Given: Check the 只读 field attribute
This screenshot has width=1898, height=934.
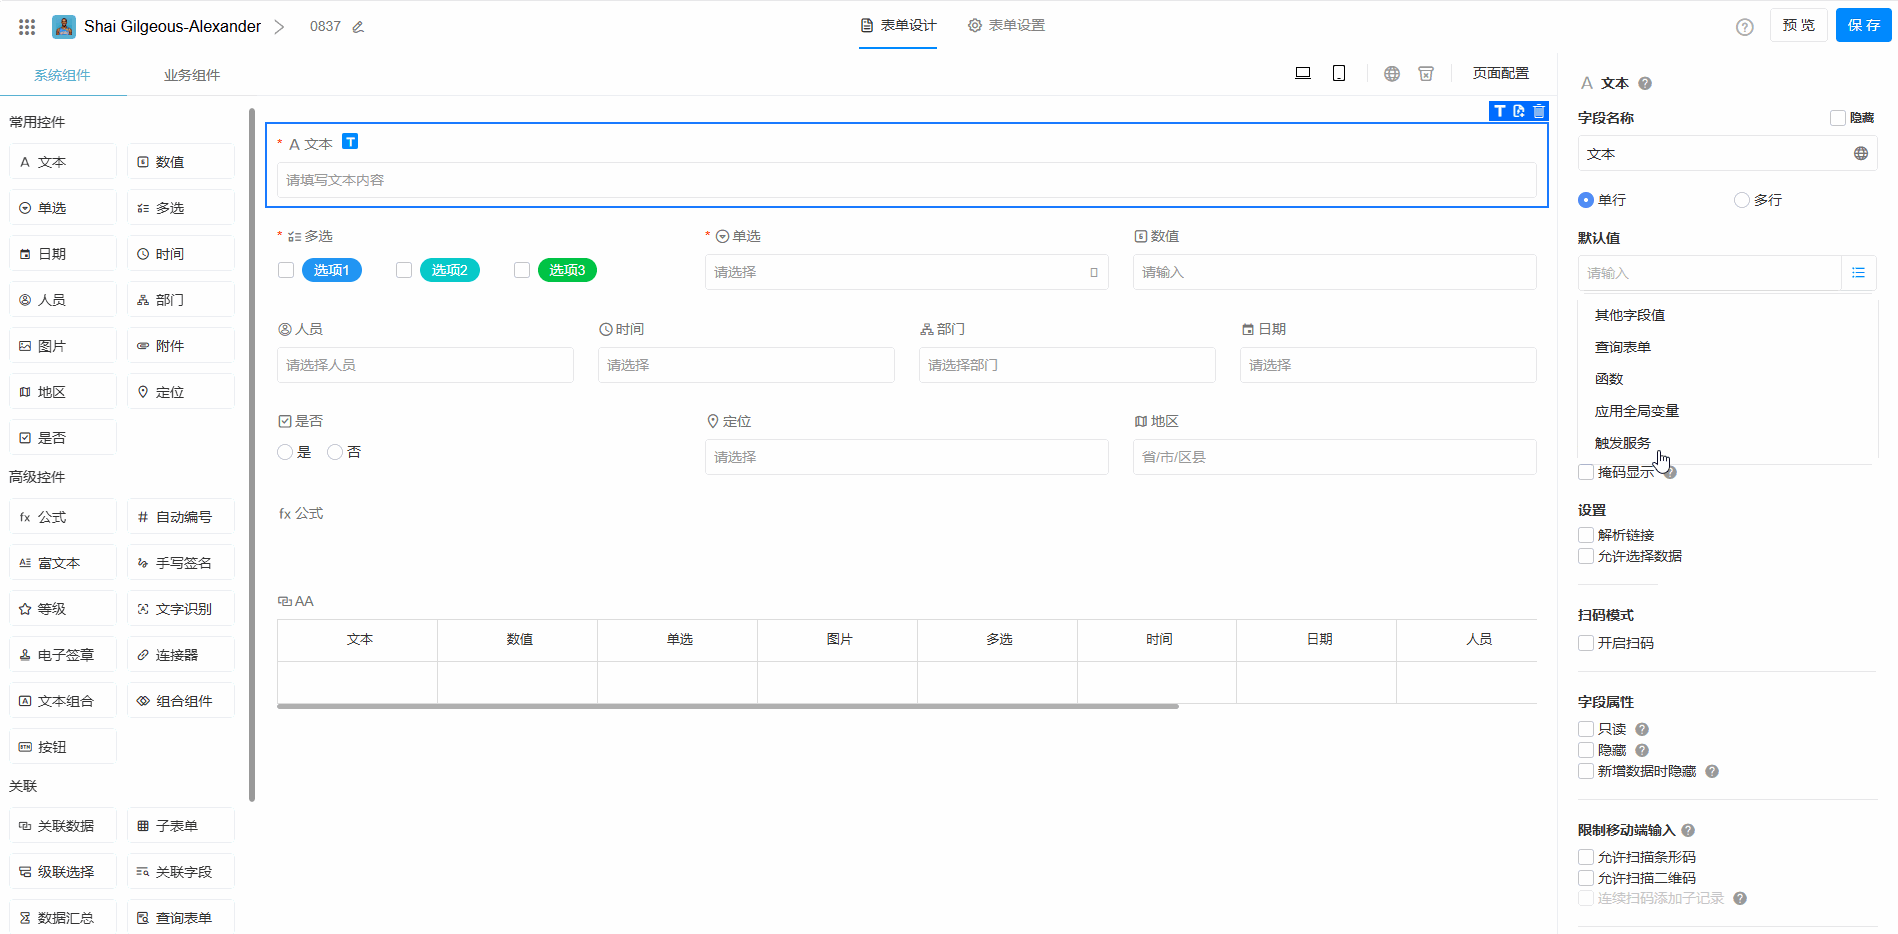Looking at the screenshot, I should click(1586, 729).
